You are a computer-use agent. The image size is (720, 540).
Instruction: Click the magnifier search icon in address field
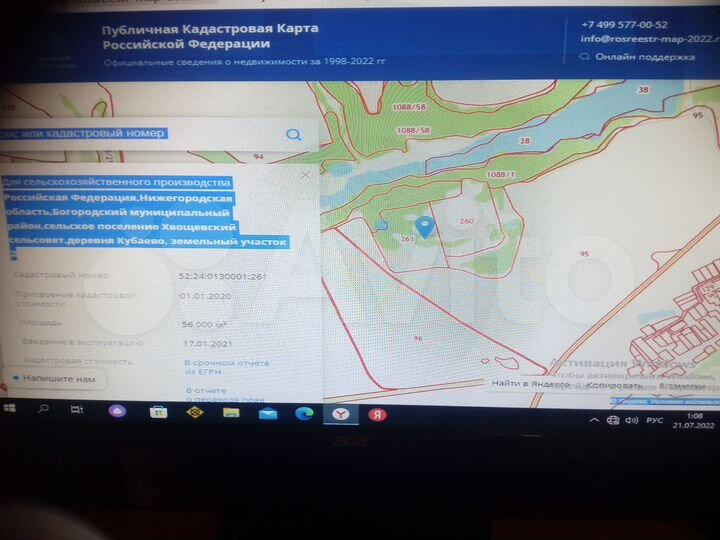point(293,135)
